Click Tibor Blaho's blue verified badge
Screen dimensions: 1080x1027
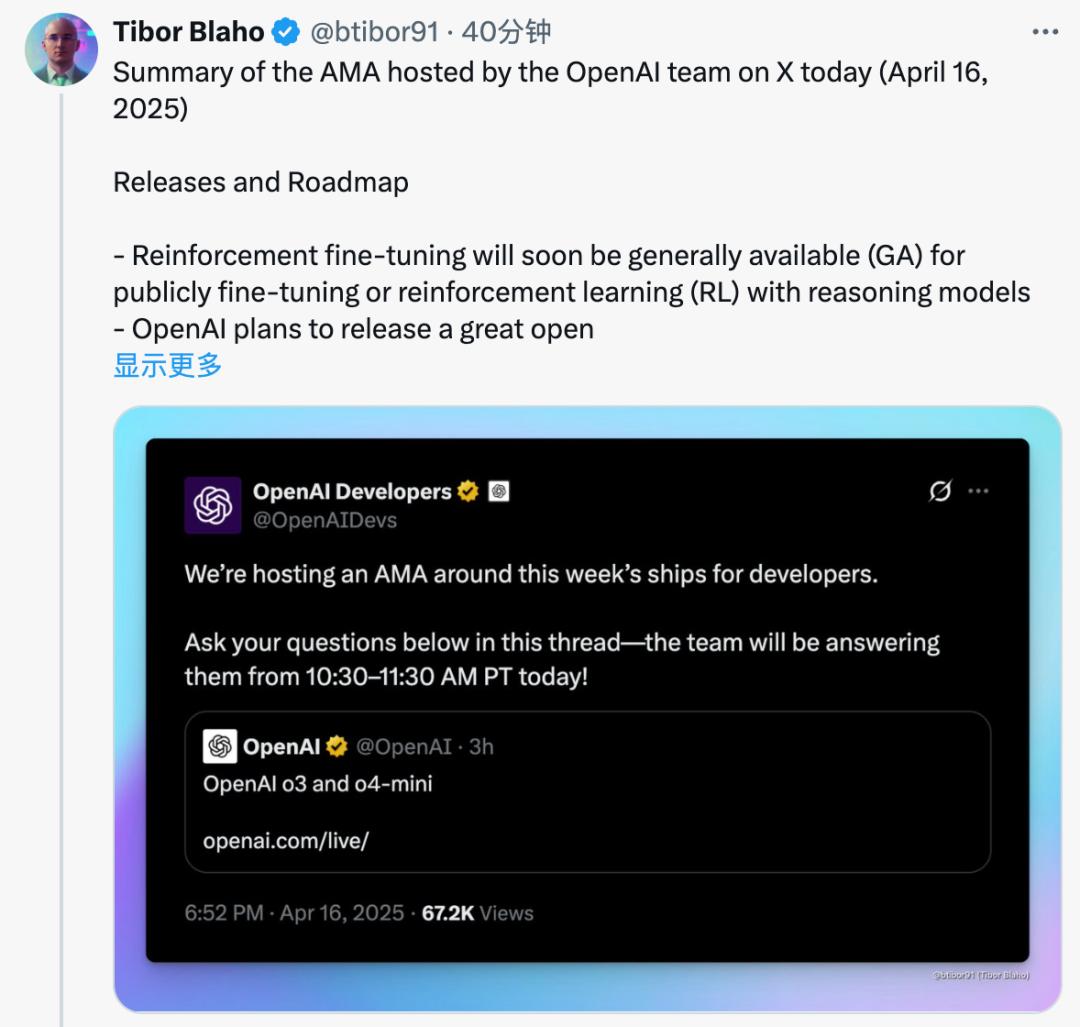(286, 32)
